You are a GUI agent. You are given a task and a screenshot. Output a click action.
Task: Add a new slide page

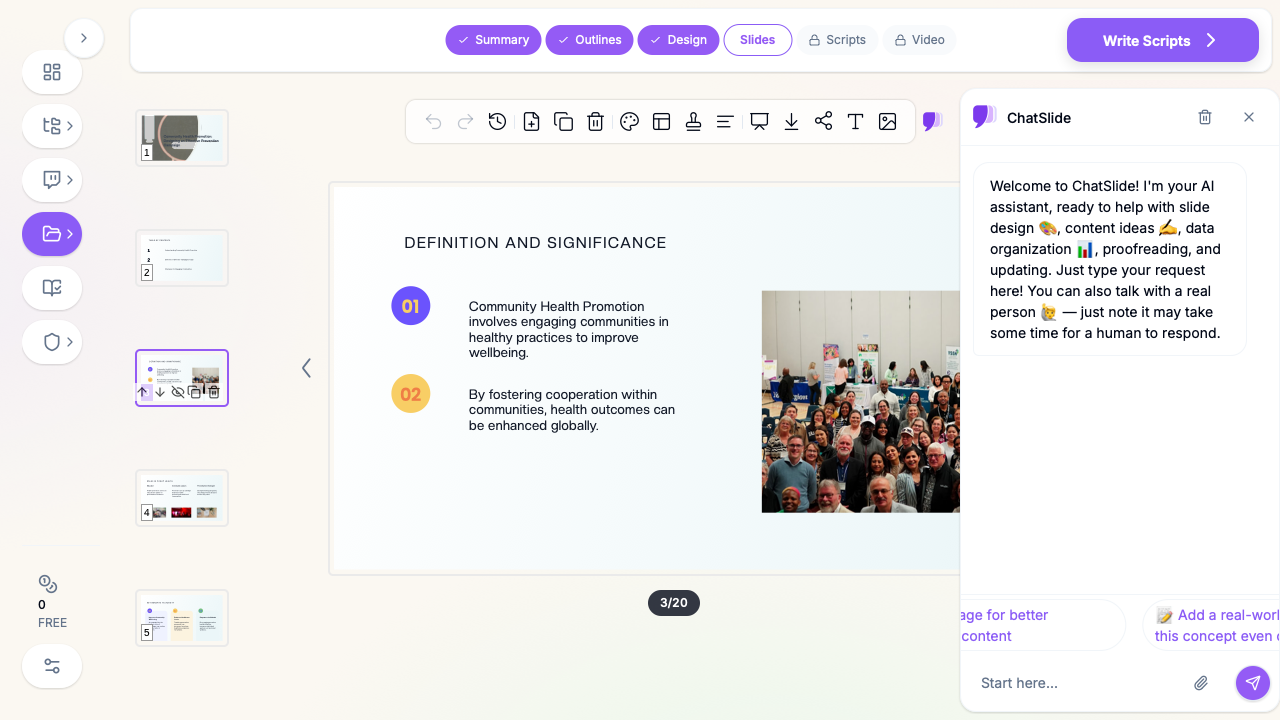[531, 122]
